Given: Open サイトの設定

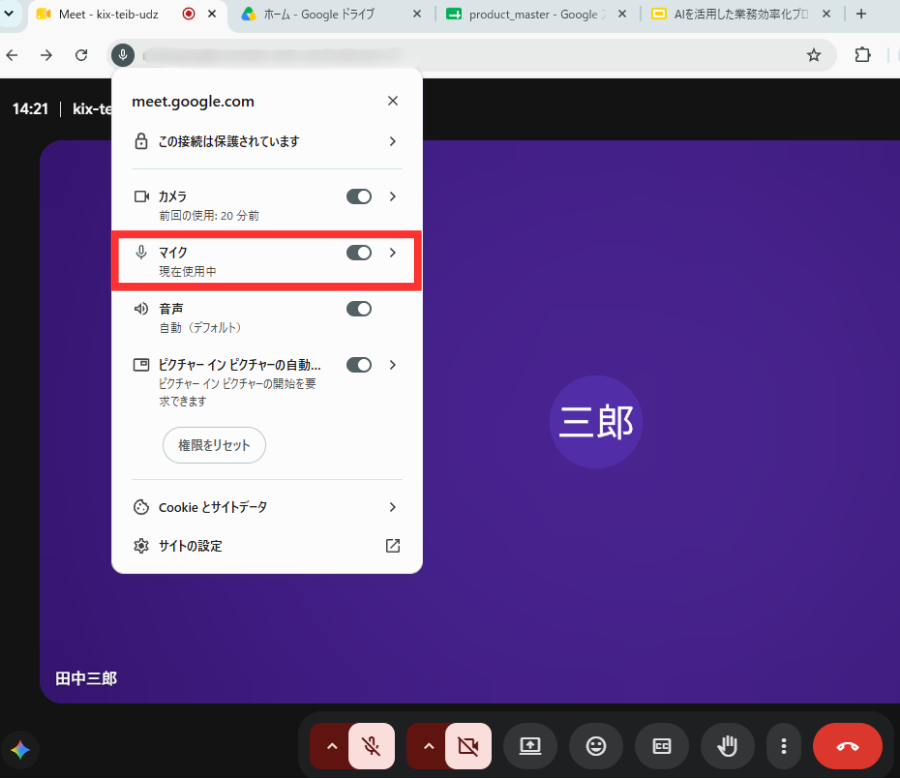Looking at the screenshot, I should click(x=267, y=546).
